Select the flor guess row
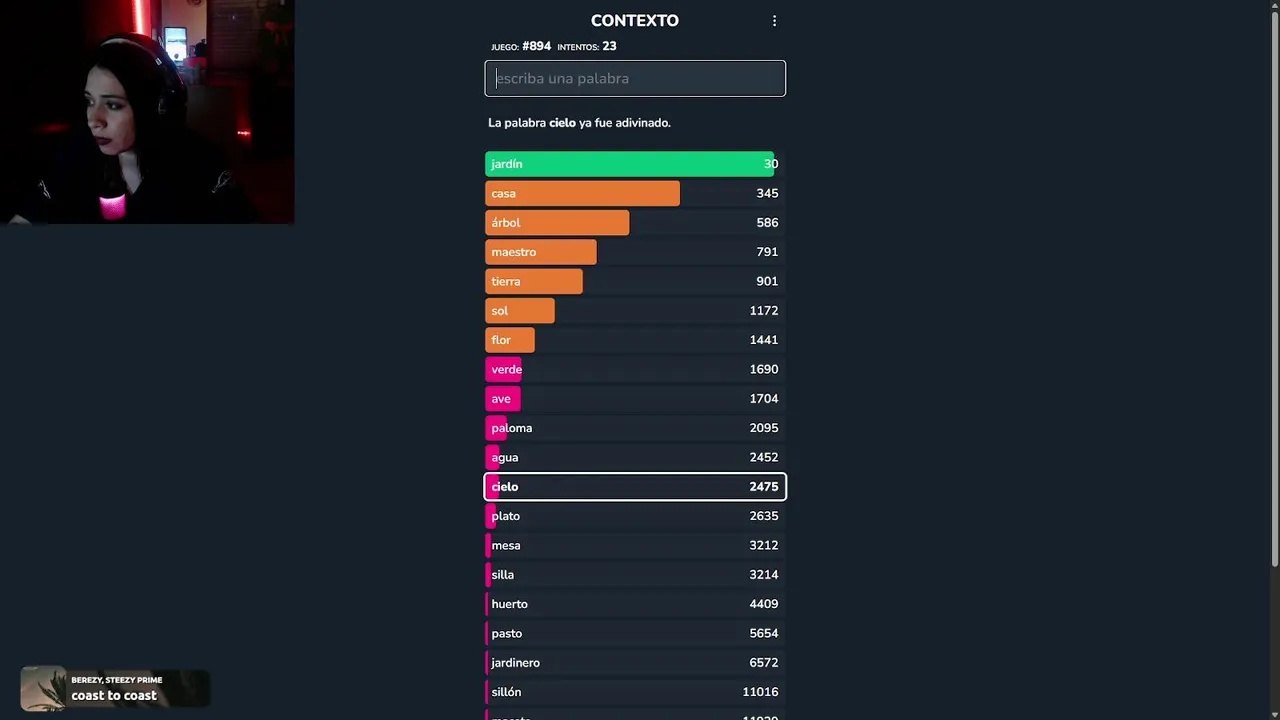The height and width of the screenshot is (720, 1280). tap(635, 340)
